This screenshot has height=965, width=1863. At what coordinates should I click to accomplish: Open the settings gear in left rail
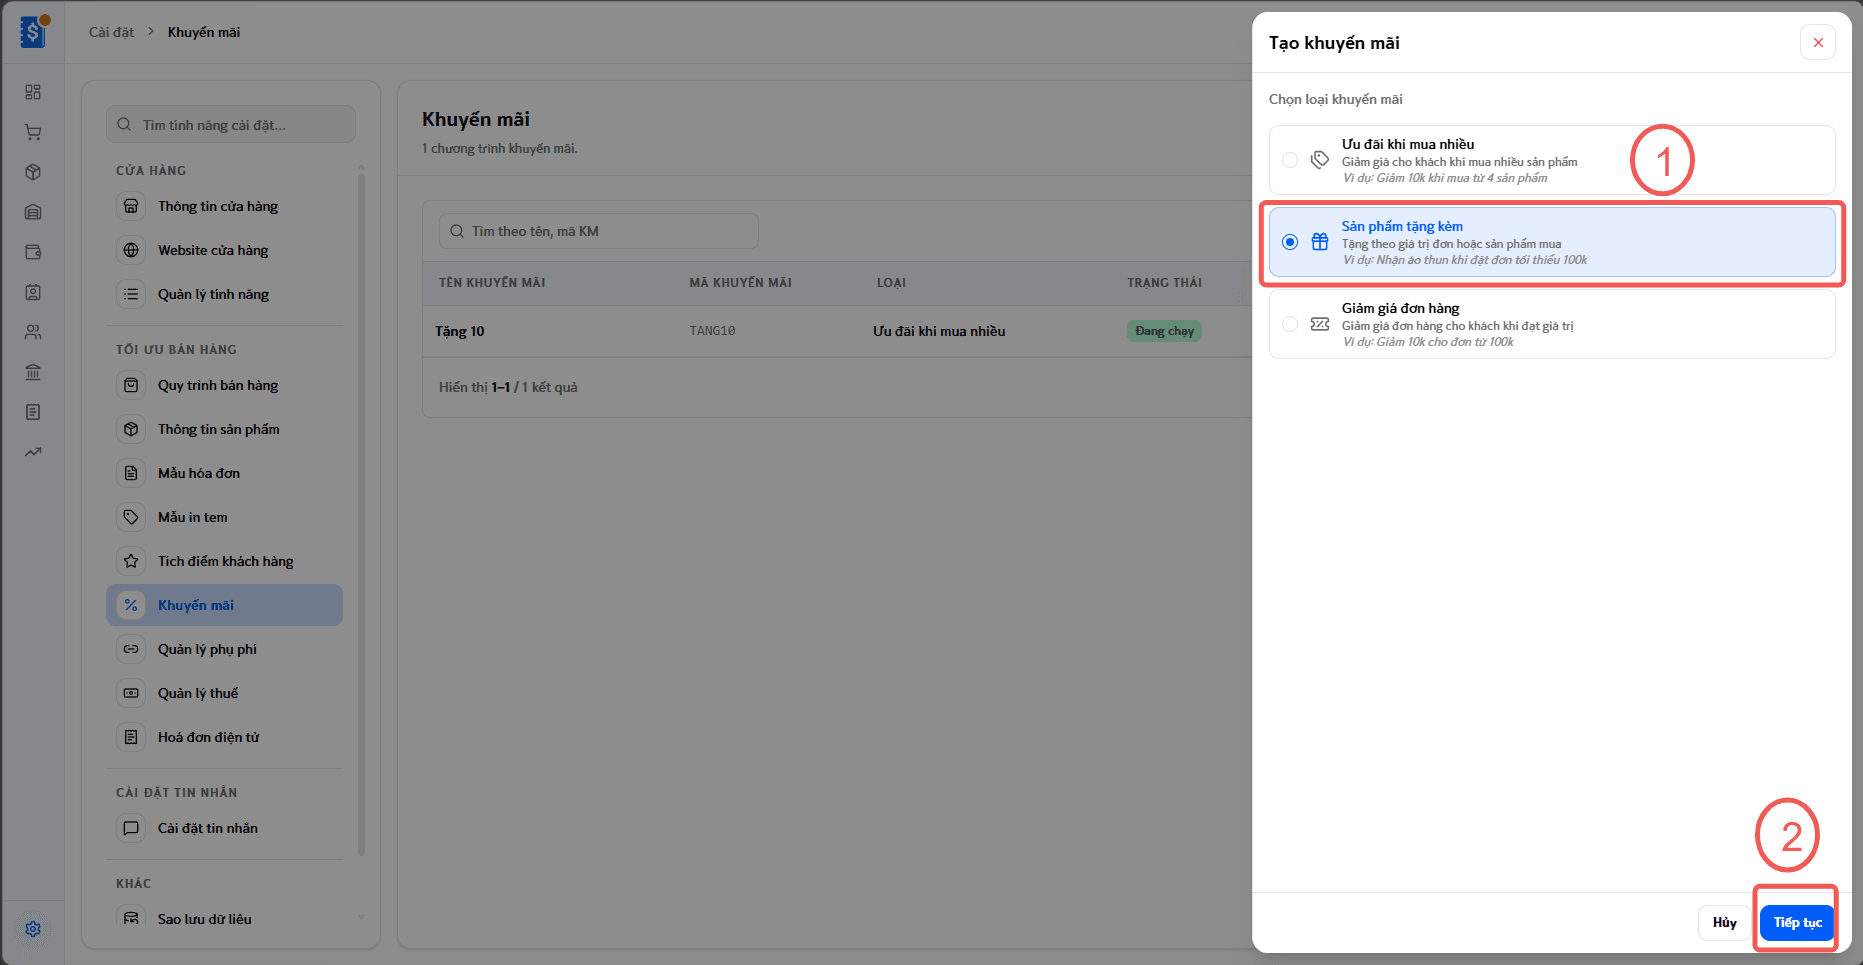tap(33, 929)
